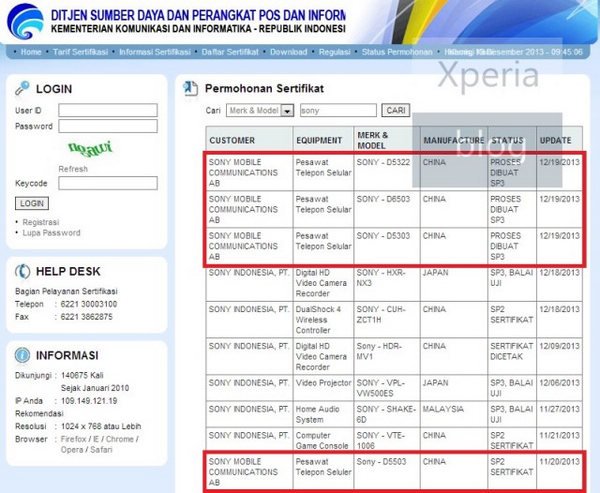Click the IE browser link

click(96, 439)
